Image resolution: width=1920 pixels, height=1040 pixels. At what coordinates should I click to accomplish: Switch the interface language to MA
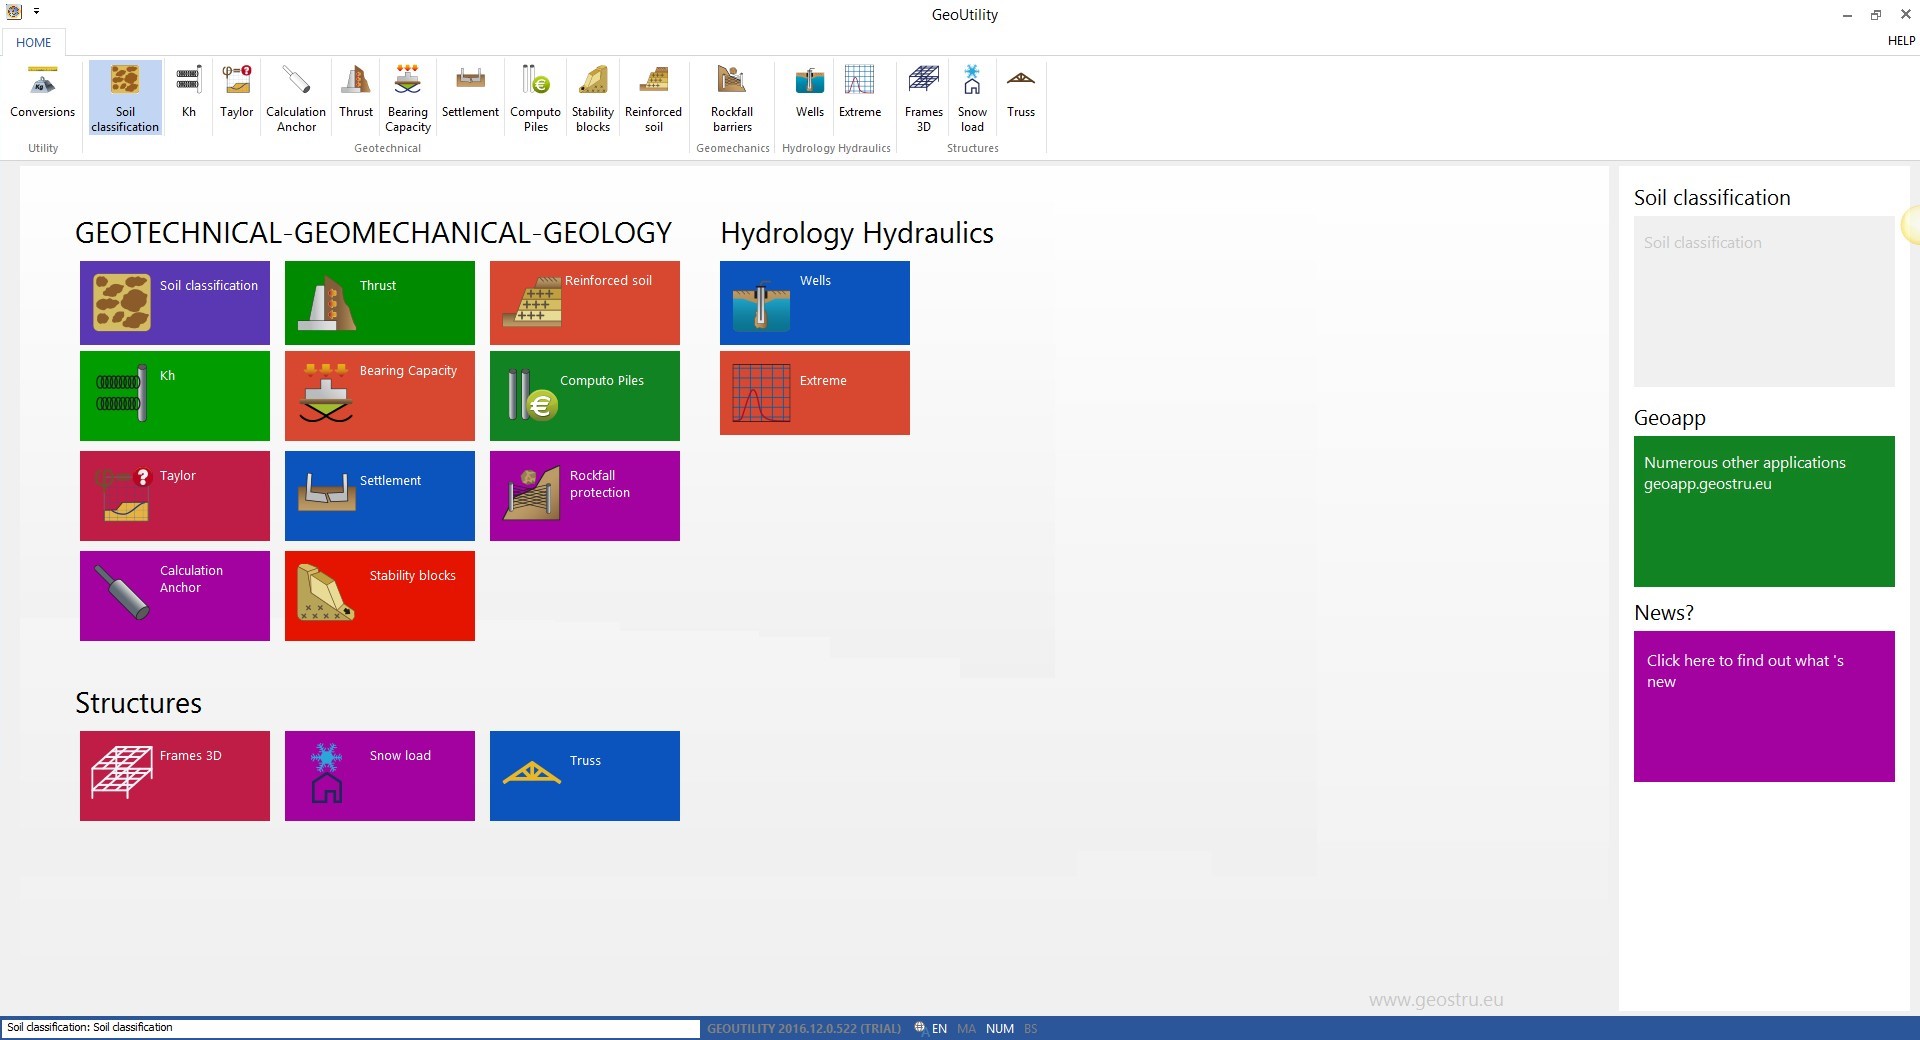(966, 1028)
